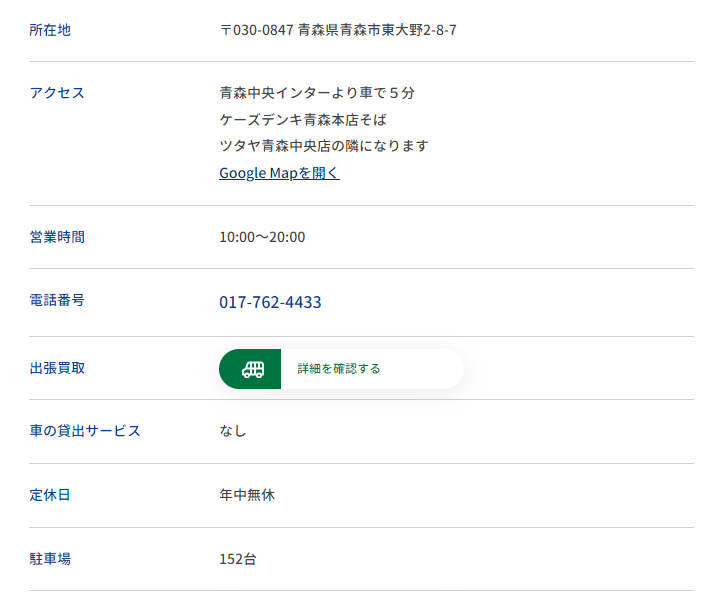This screenshot has width=705, height=592.
Task: Click the business hours 10:00〜20:00
Action: click(262, 237)
